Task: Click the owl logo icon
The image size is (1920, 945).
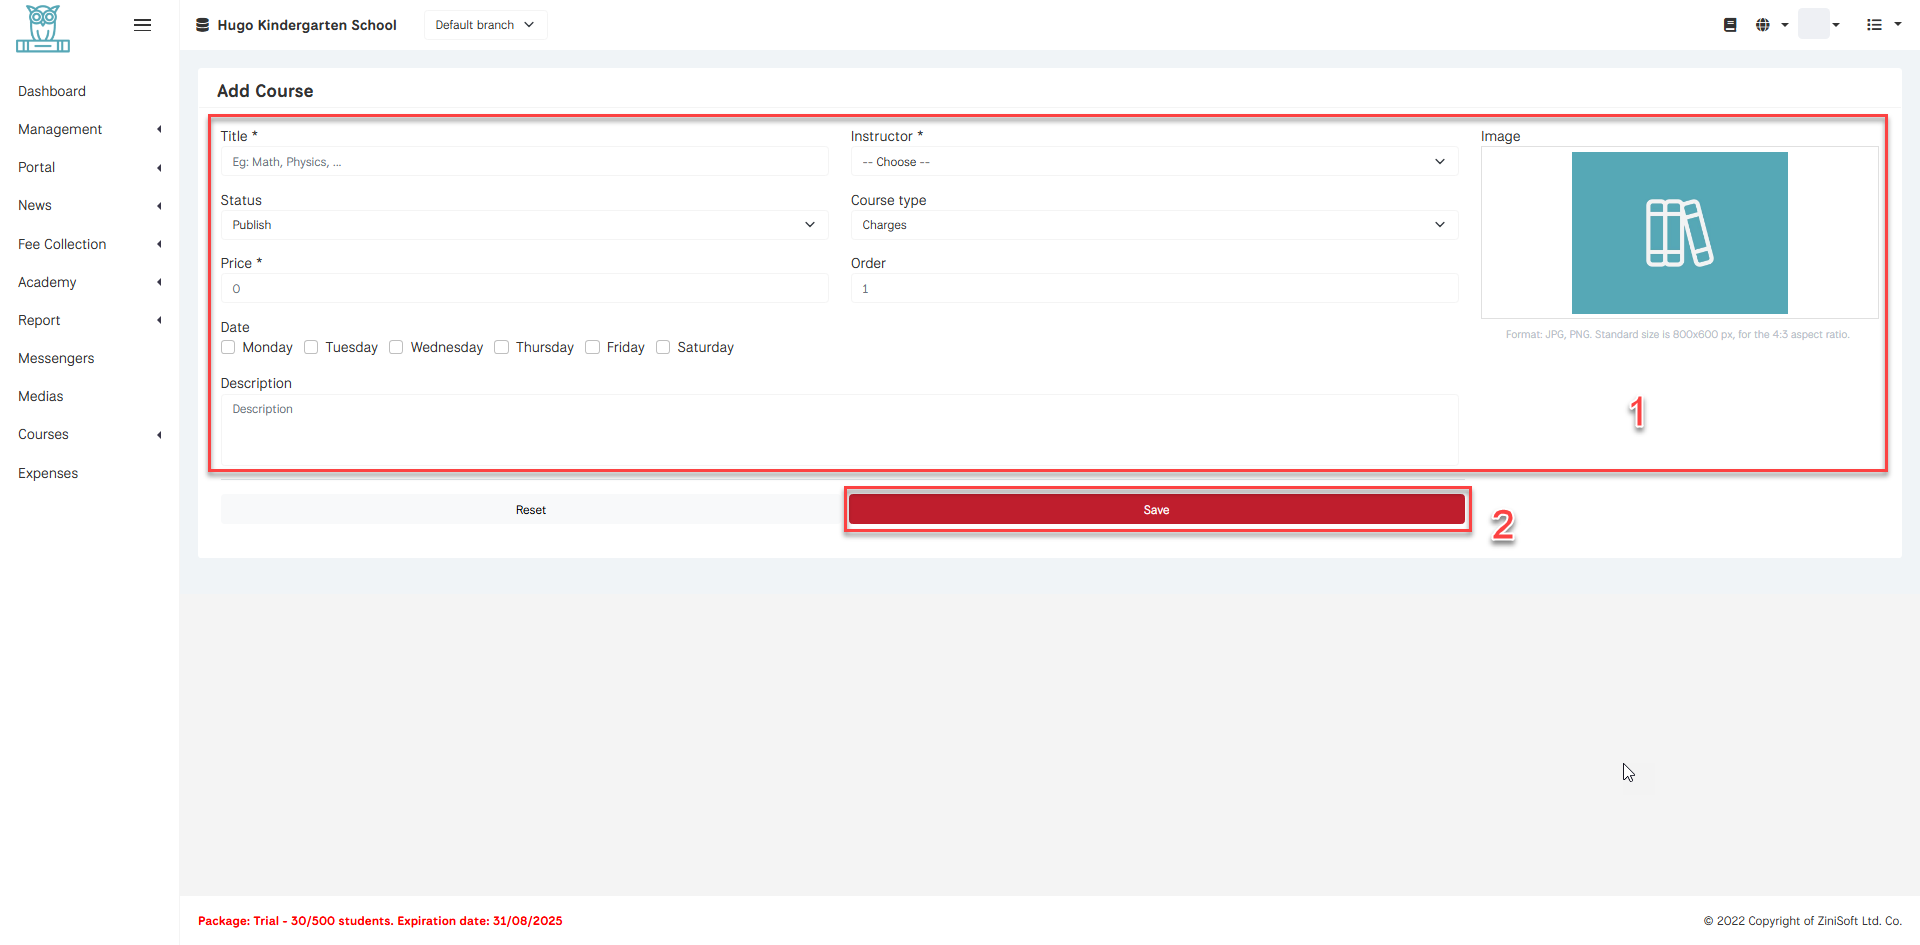Action: click(x=43, y=28)
